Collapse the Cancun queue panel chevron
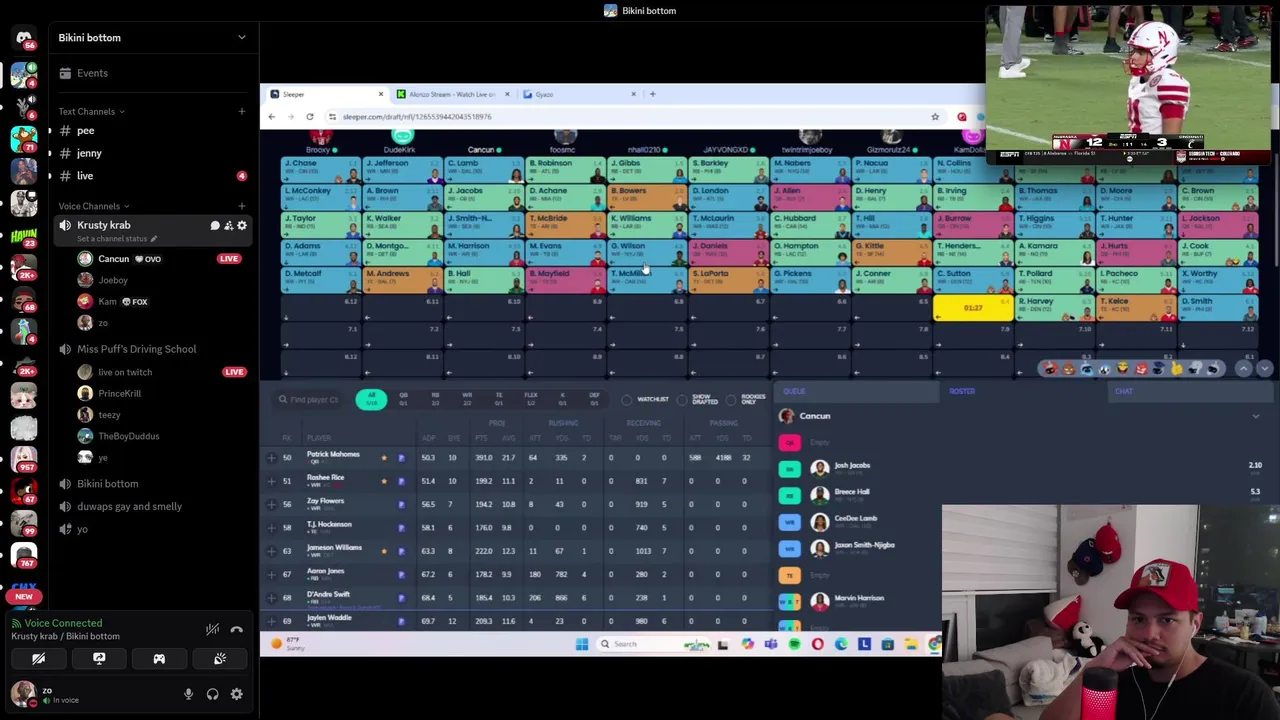 pos(1256,416)
